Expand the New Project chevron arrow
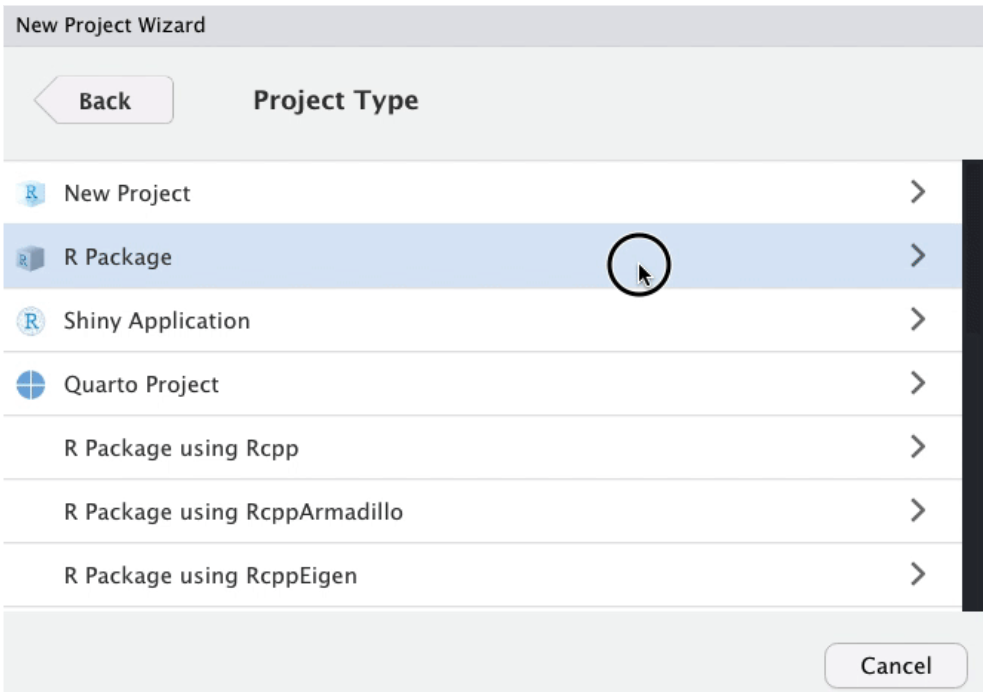The width and height of the screenshot is (983, 692). pyautogui.click(x=918, y=193)
